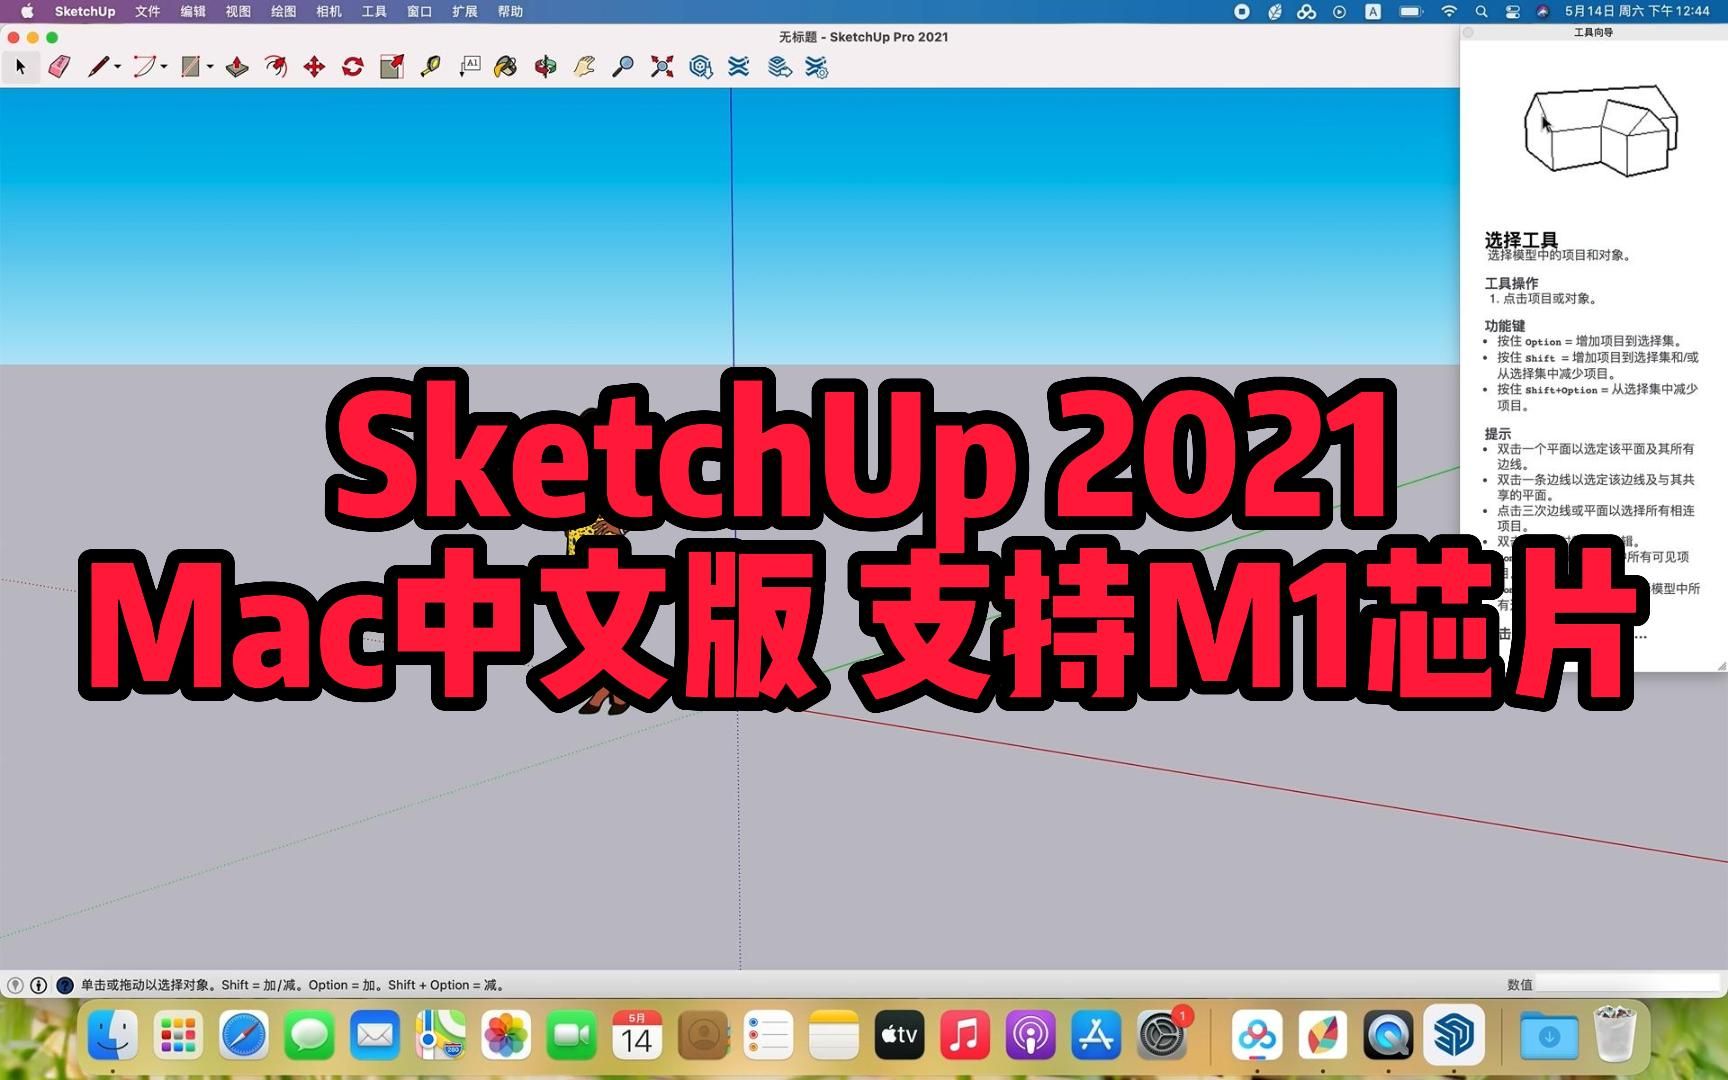Image resolution: width=1728 pixels, height=1080 pixels.
Task: Open the 扩展 menu
Action: (x=465, y=11)
